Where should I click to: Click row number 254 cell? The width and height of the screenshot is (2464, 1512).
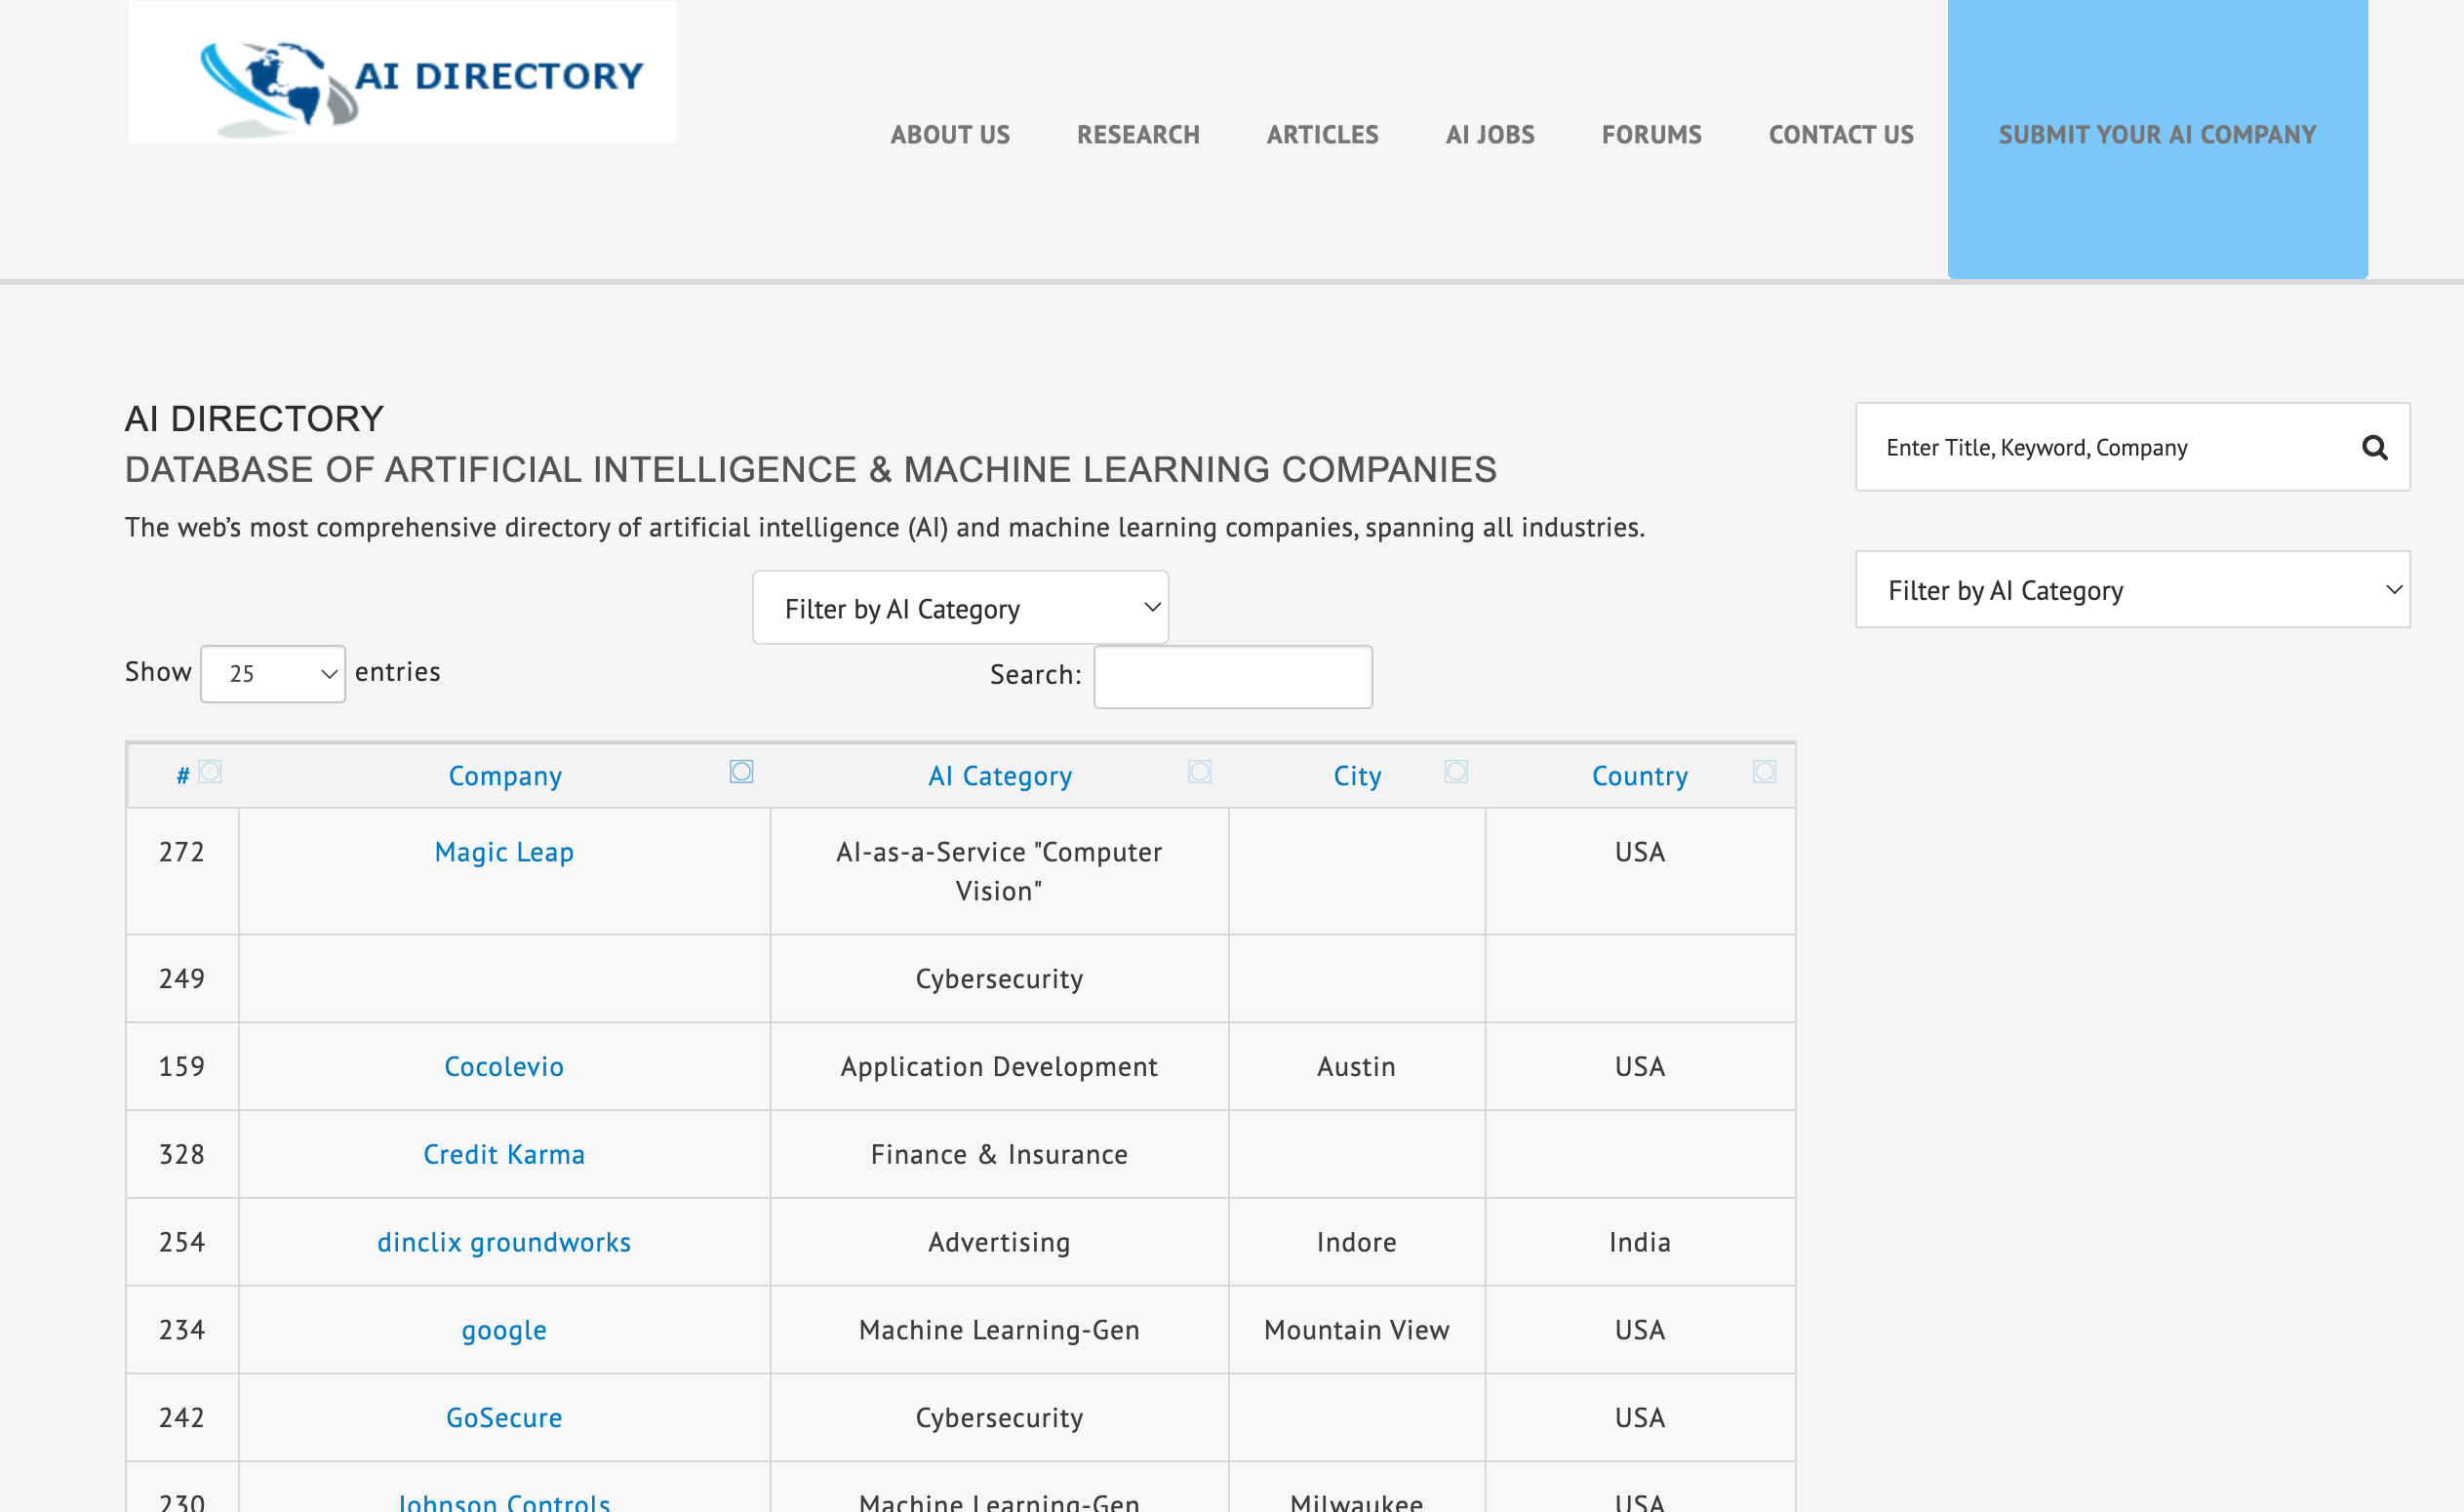(182, 1242)
